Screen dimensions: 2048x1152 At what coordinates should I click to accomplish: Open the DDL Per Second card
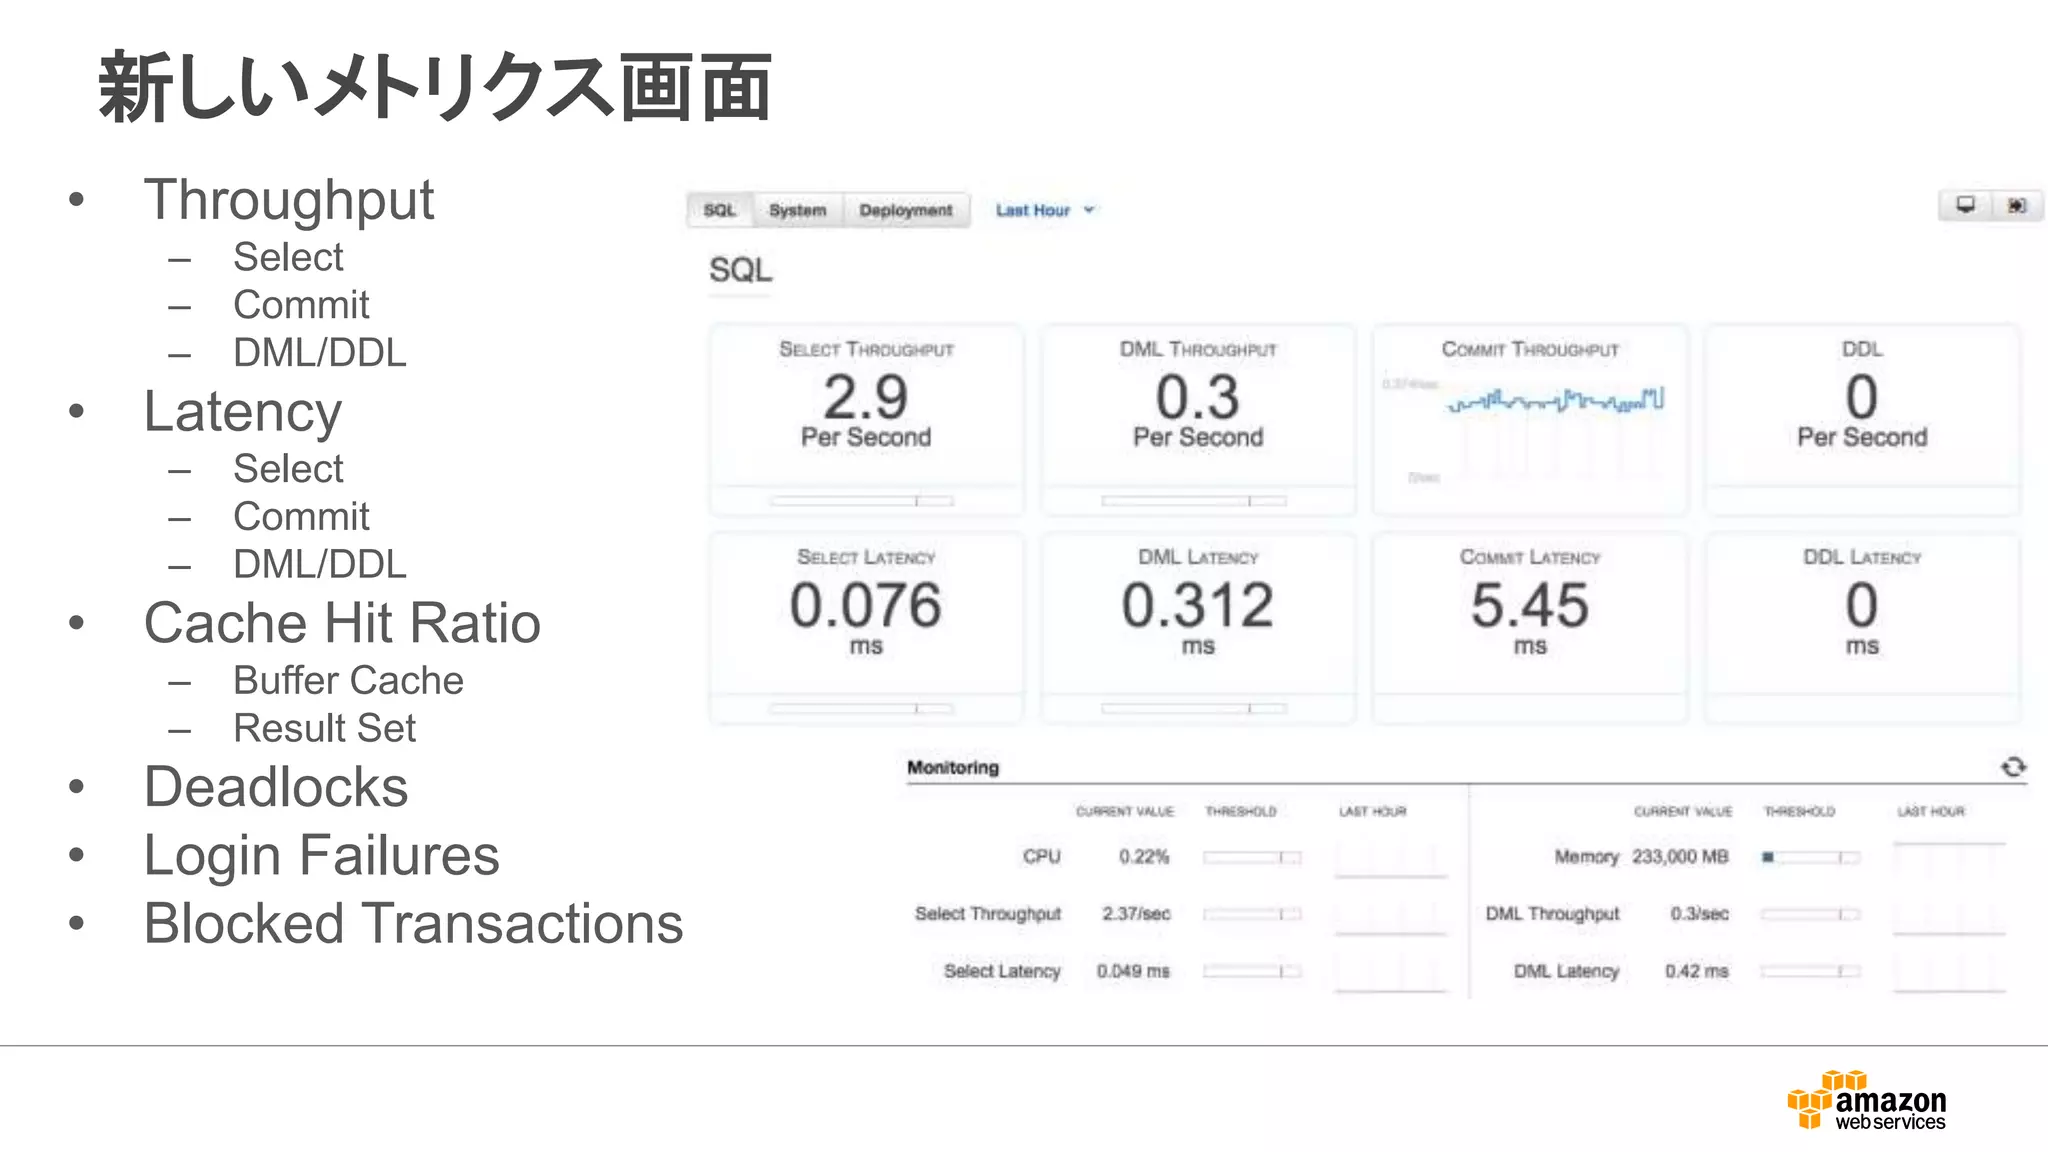pyautogui.click(x=1862, y=419)
